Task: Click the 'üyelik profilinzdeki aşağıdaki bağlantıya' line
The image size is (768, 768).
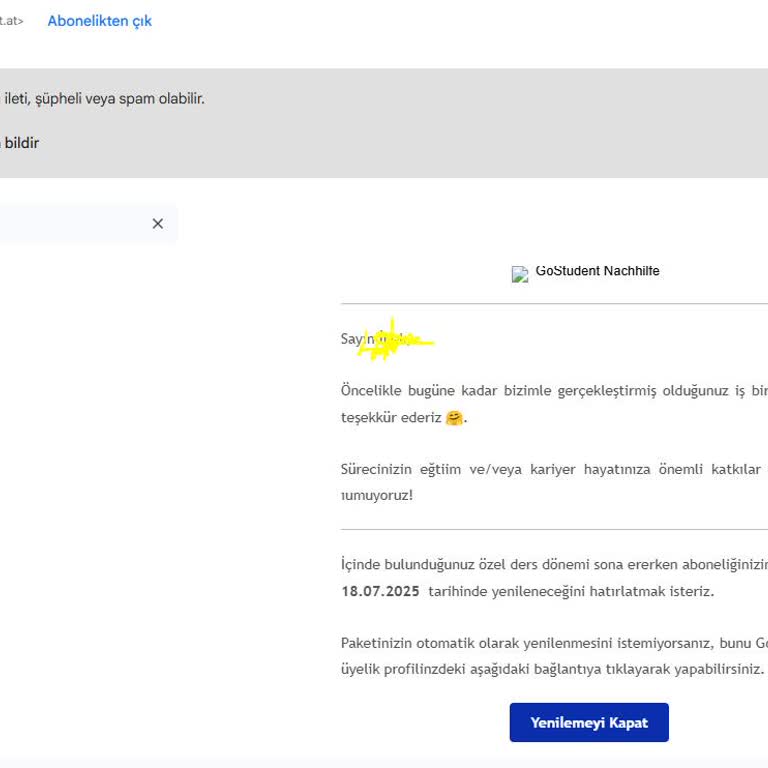Action: pos(552,669)
